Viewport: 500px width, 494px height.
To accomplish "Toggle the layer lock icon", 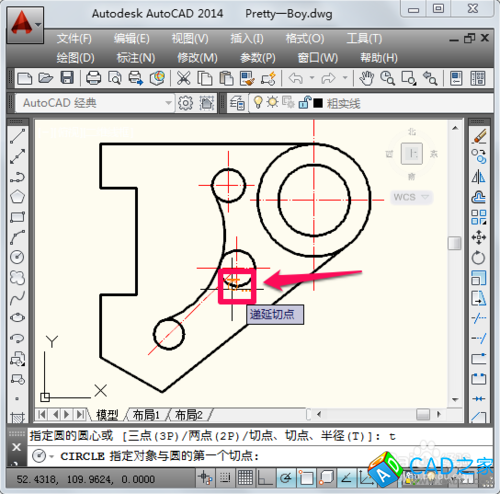I will tap(305, 103).
